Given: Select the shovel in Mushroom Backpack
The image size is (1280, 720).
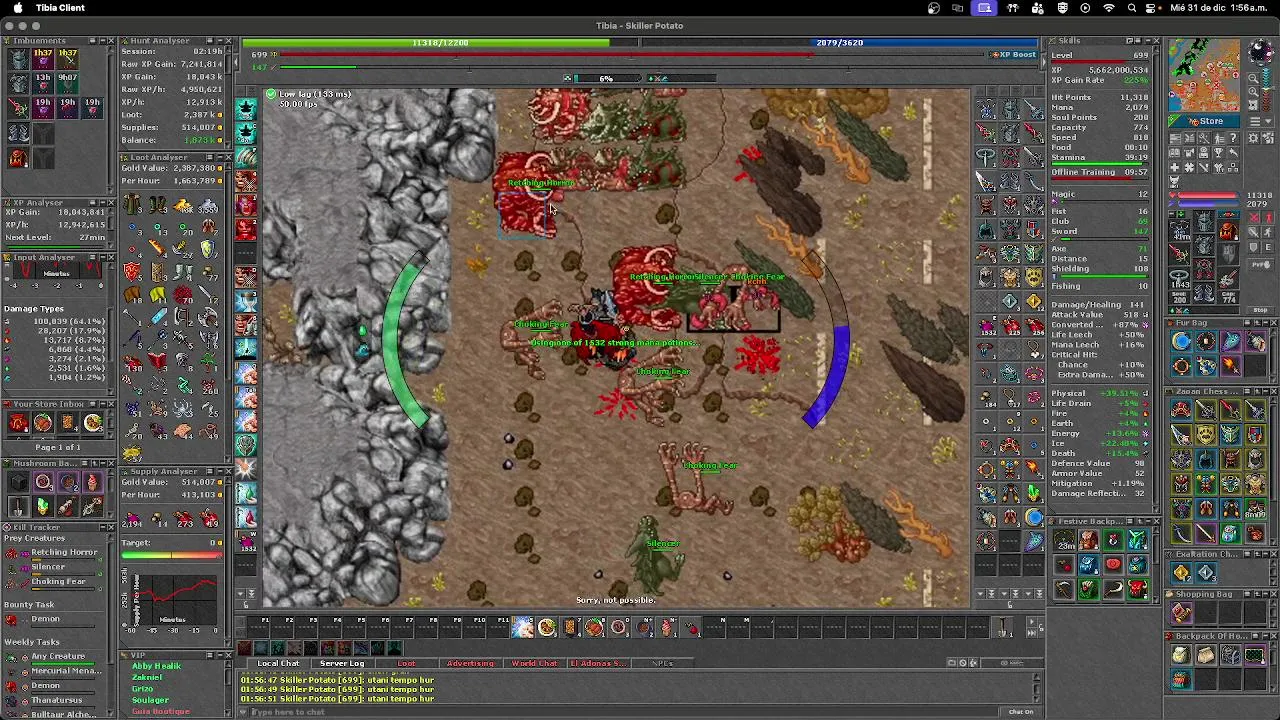Looking at the screenshot, I should point(18,506).
